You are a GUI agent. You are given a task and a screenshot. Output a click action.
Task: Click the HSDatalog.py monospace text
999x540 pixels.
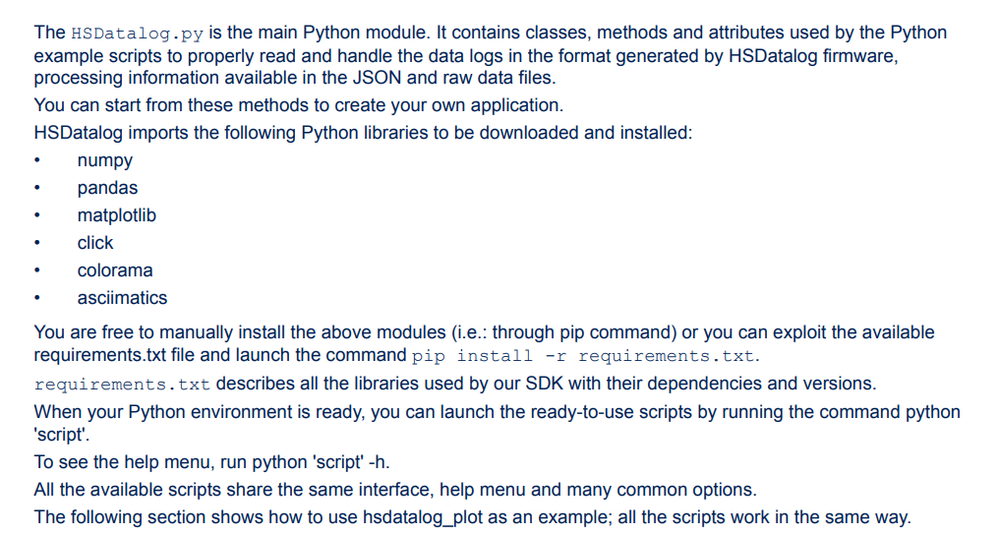[x=137, y=33]
